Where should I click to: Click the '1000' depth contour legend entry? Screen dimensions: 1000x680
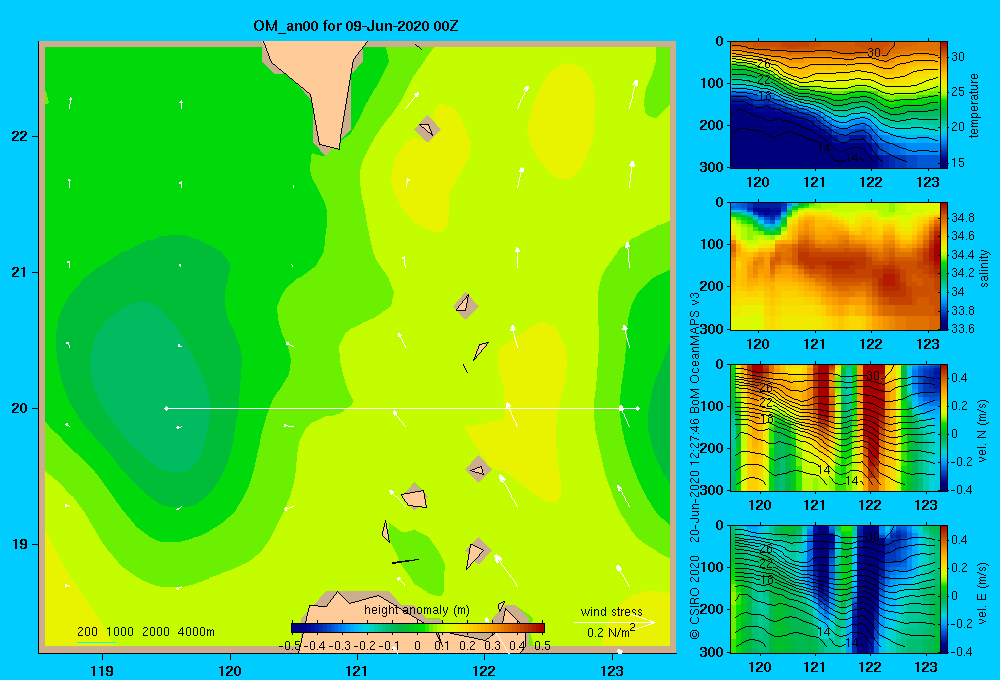[x=120, y=632]
